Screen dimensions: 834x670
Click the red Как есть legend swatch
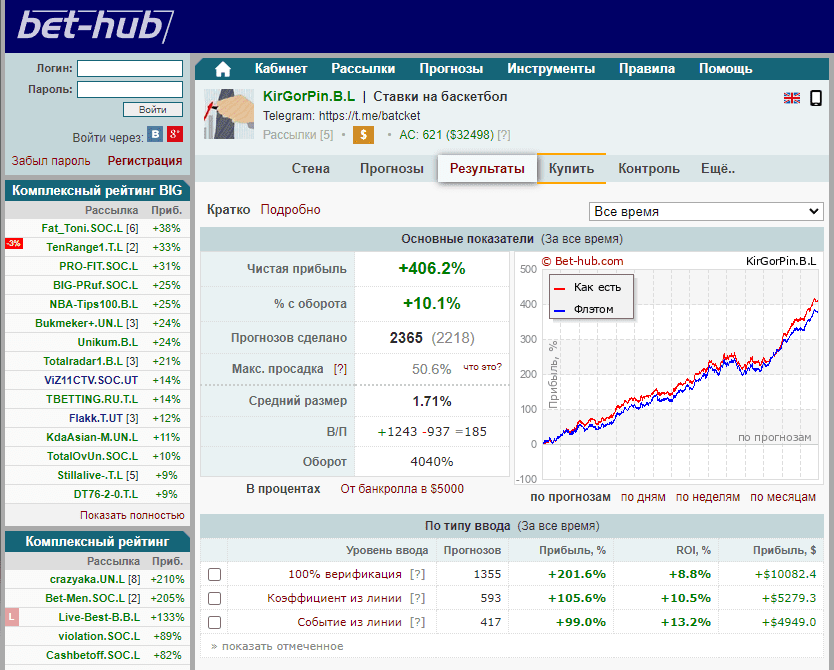click(560, 288)
